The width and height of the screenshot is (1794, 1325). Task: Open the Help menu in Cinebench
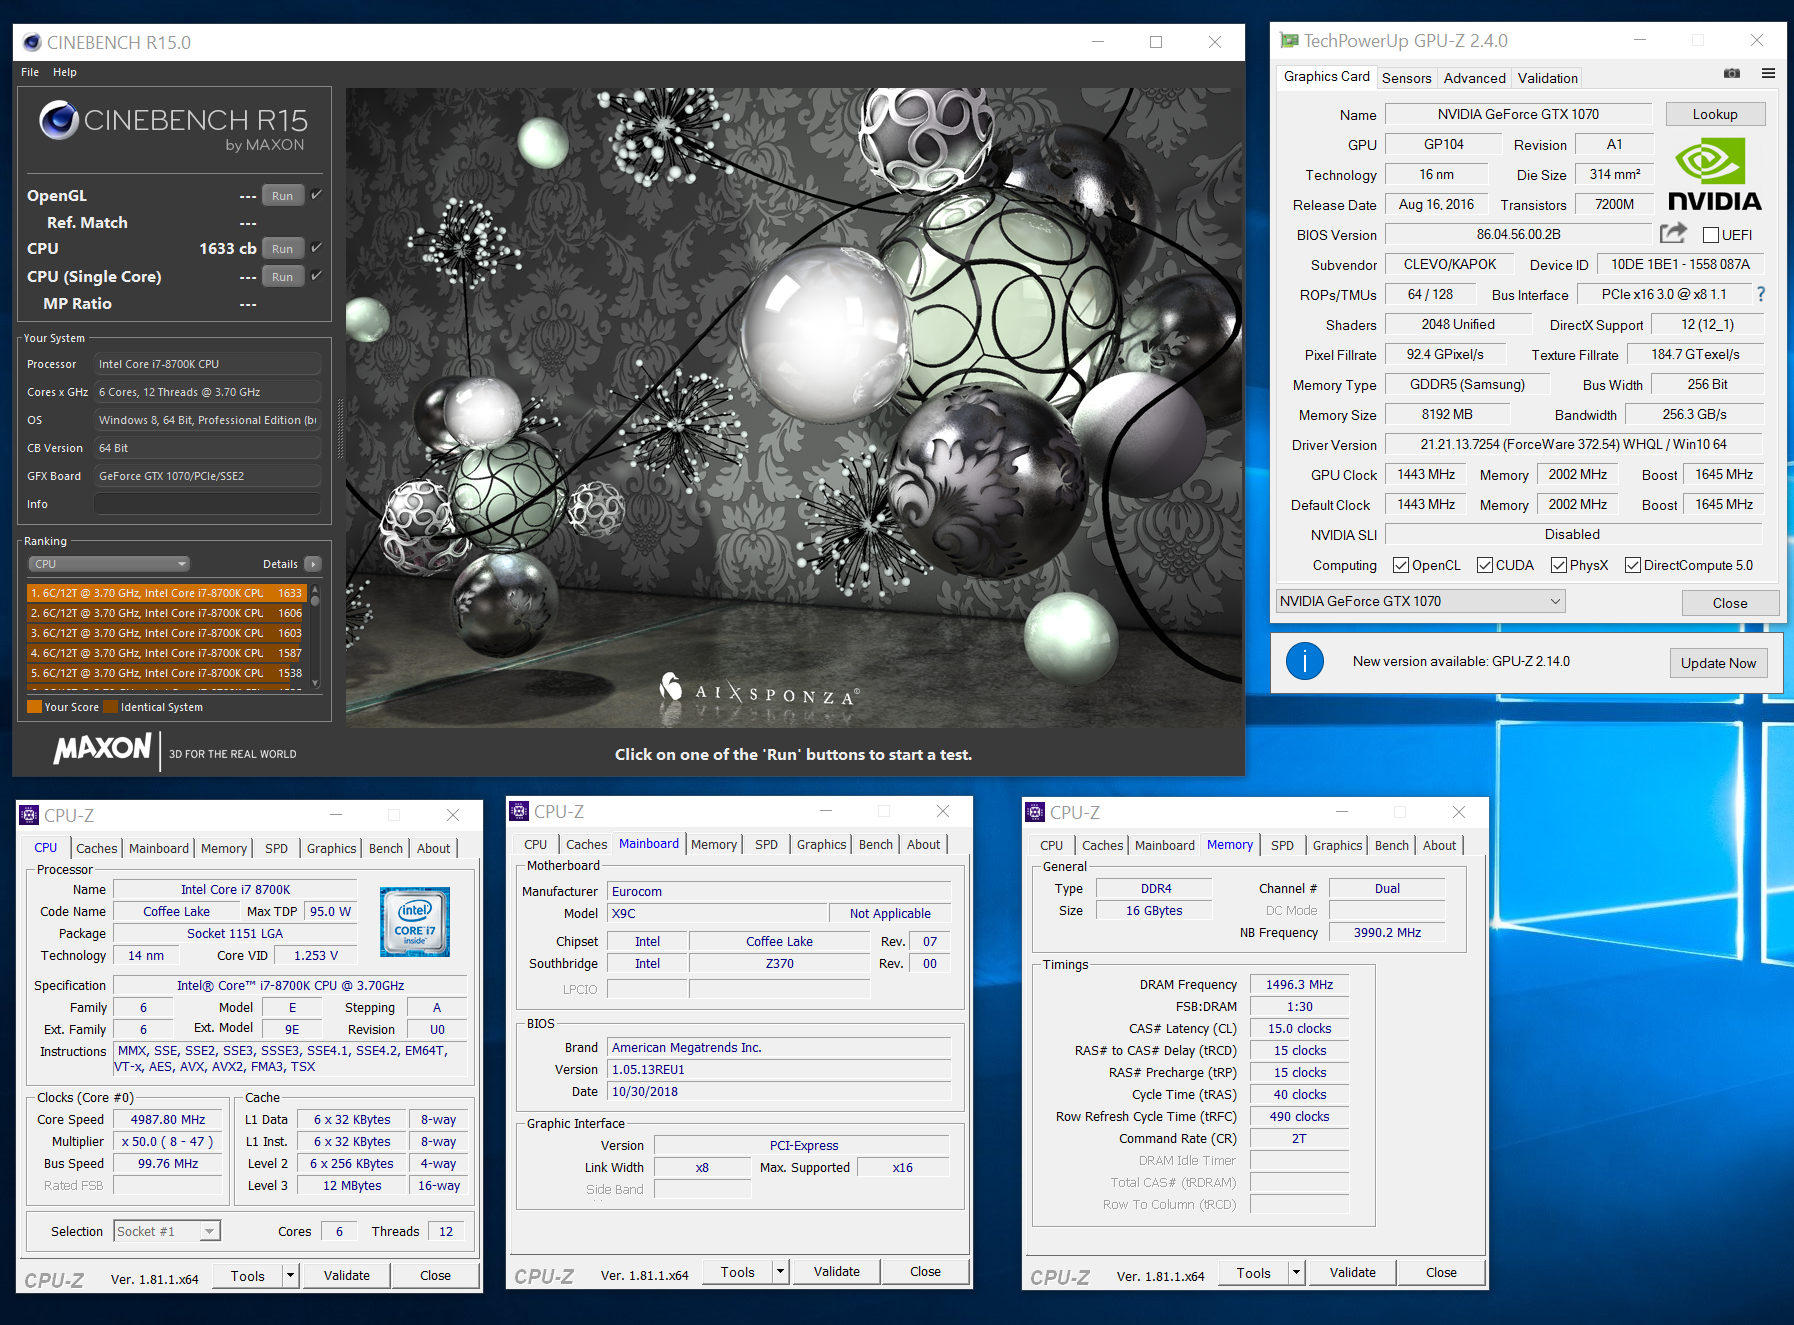[64, 72]
